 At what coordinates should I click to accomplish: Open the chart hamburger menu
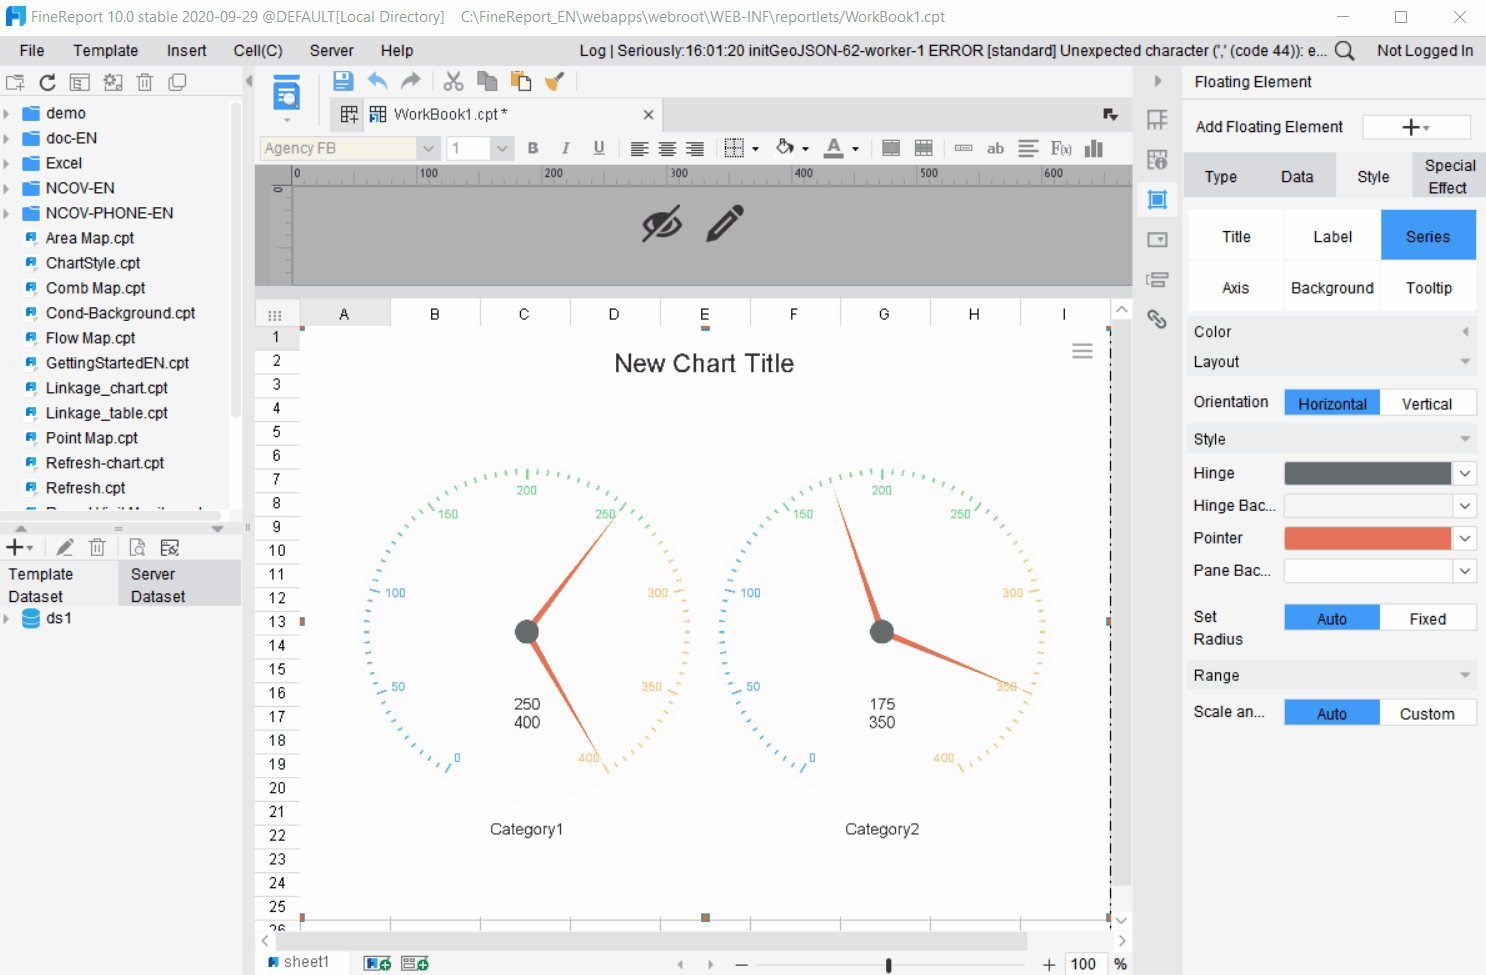(1081, 351)
